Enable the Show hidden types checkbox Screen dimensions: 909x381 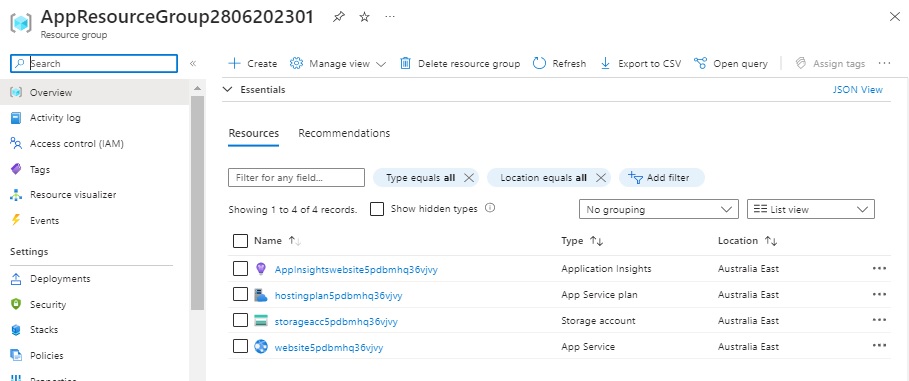click(377, 209)
